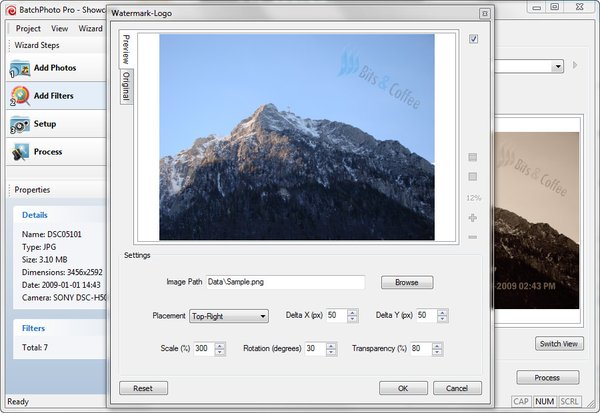This screenshot has width=600, height=413.
Task: Decrease Delta Y value with down arrow
Action: 442,319
